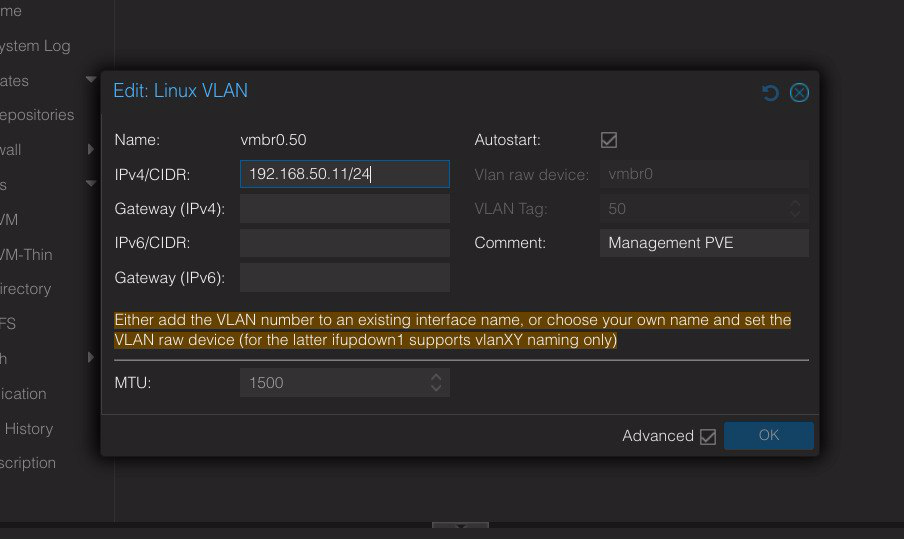Click the Gateway (IPv6) field

click(345, 277)
